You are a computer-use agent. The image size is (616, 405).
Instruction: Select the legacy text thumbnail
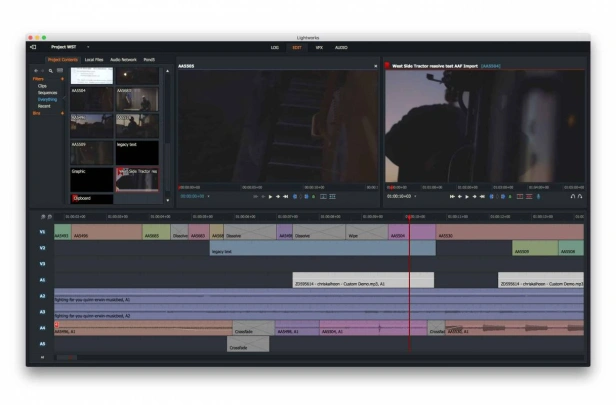(137, 153)
